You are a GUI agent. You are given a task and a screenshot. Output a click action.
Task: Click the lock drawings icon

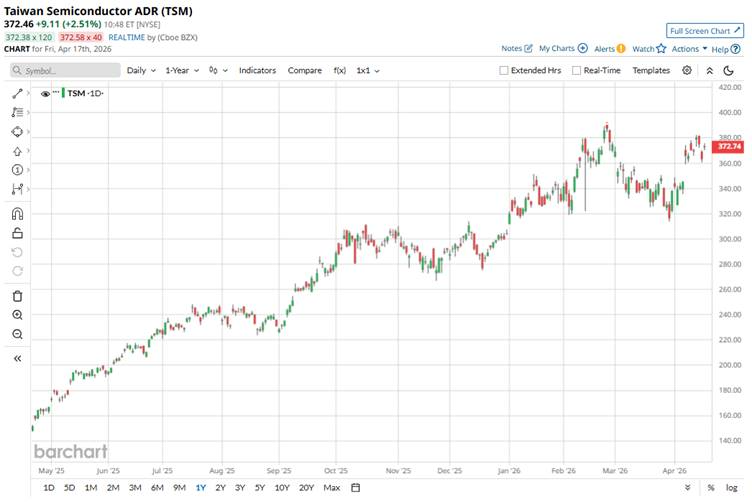(x=17, y=233)
